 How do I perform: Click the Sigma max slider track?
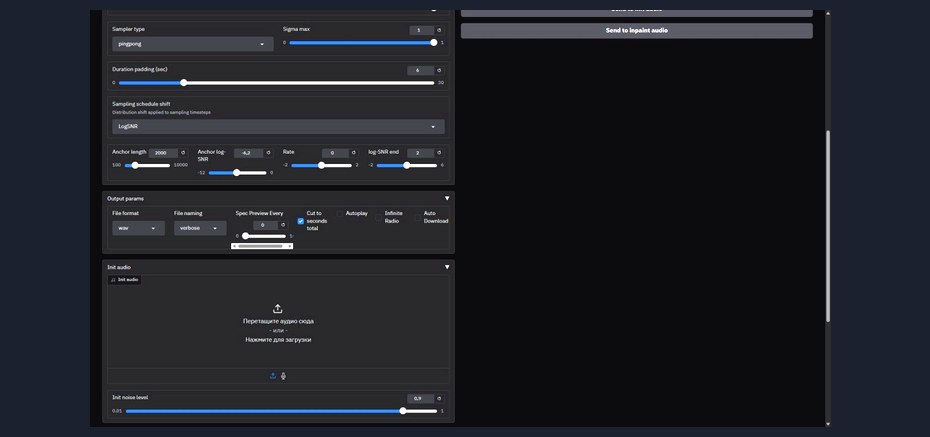[x=362, y=43]
